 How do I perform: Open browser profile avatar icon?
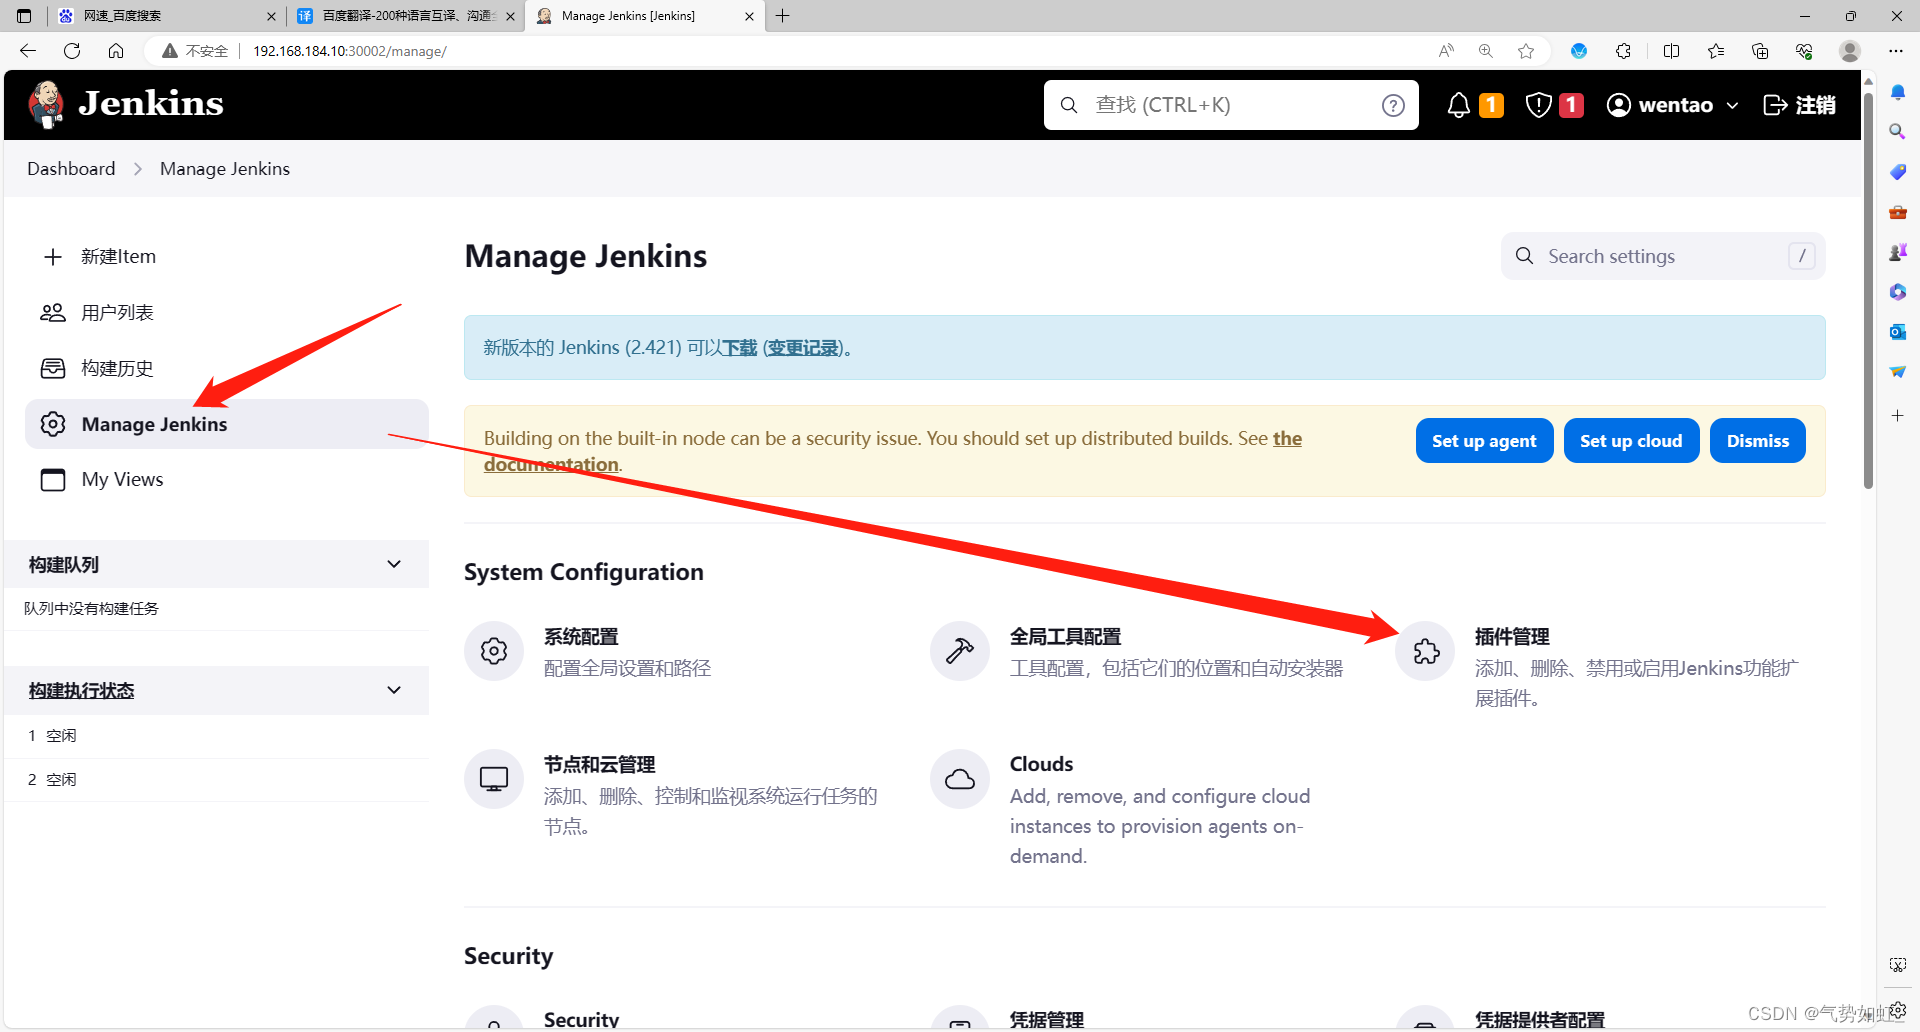[1850, 51]
